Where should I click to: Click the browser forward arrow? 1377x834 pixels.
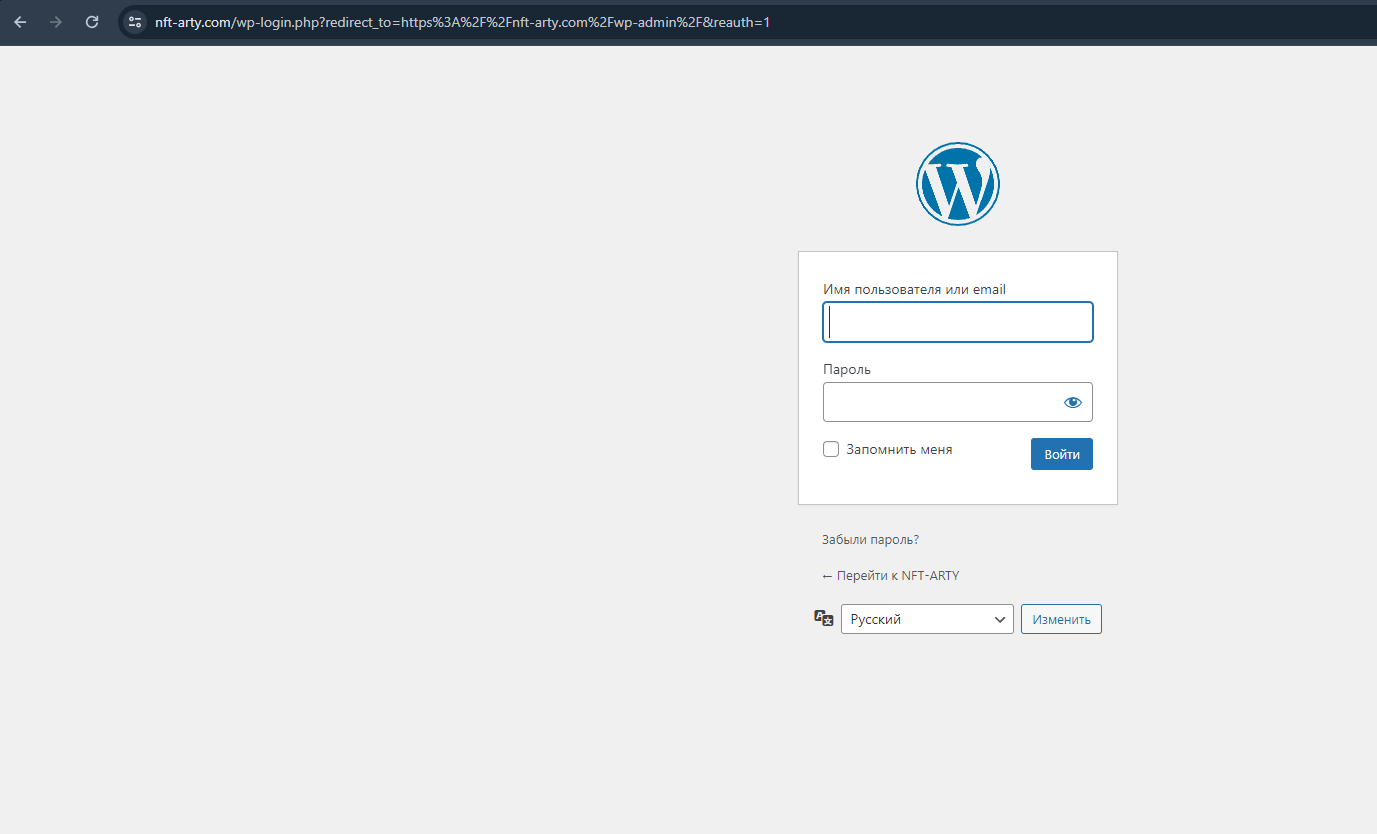[x=56, y=22]
